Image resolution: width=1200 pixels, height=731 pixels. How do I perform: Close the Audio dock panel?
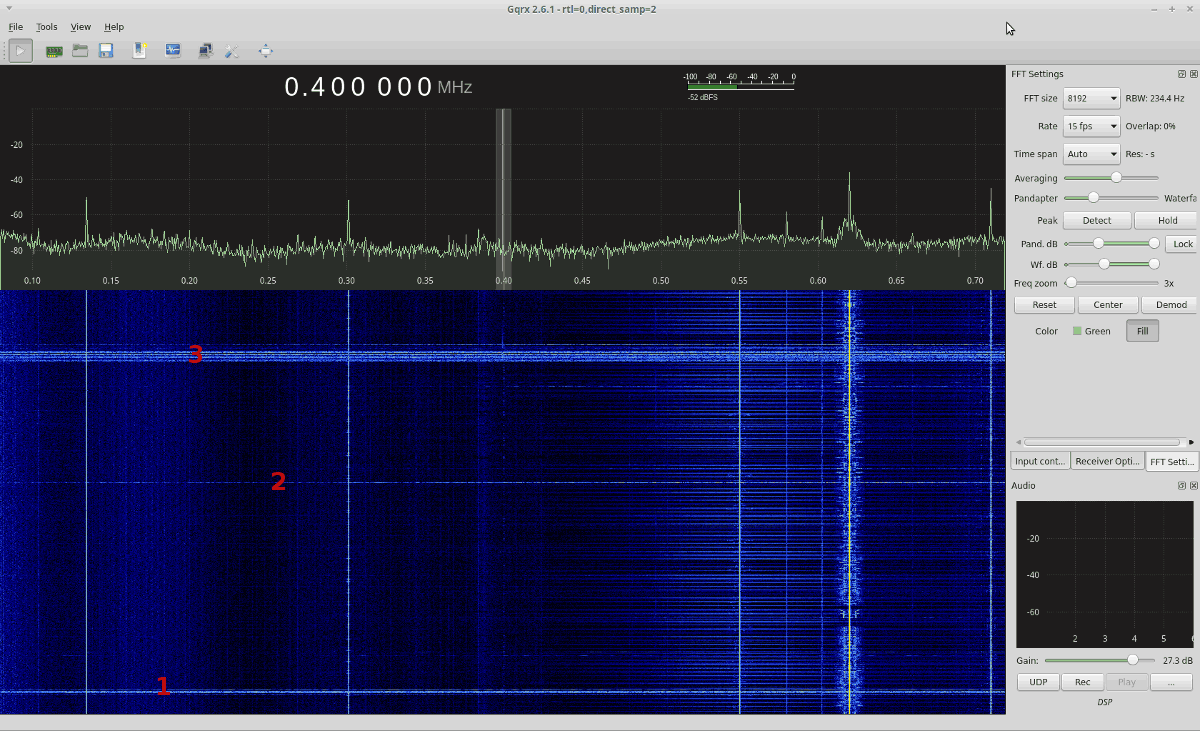pos(1193,485)
